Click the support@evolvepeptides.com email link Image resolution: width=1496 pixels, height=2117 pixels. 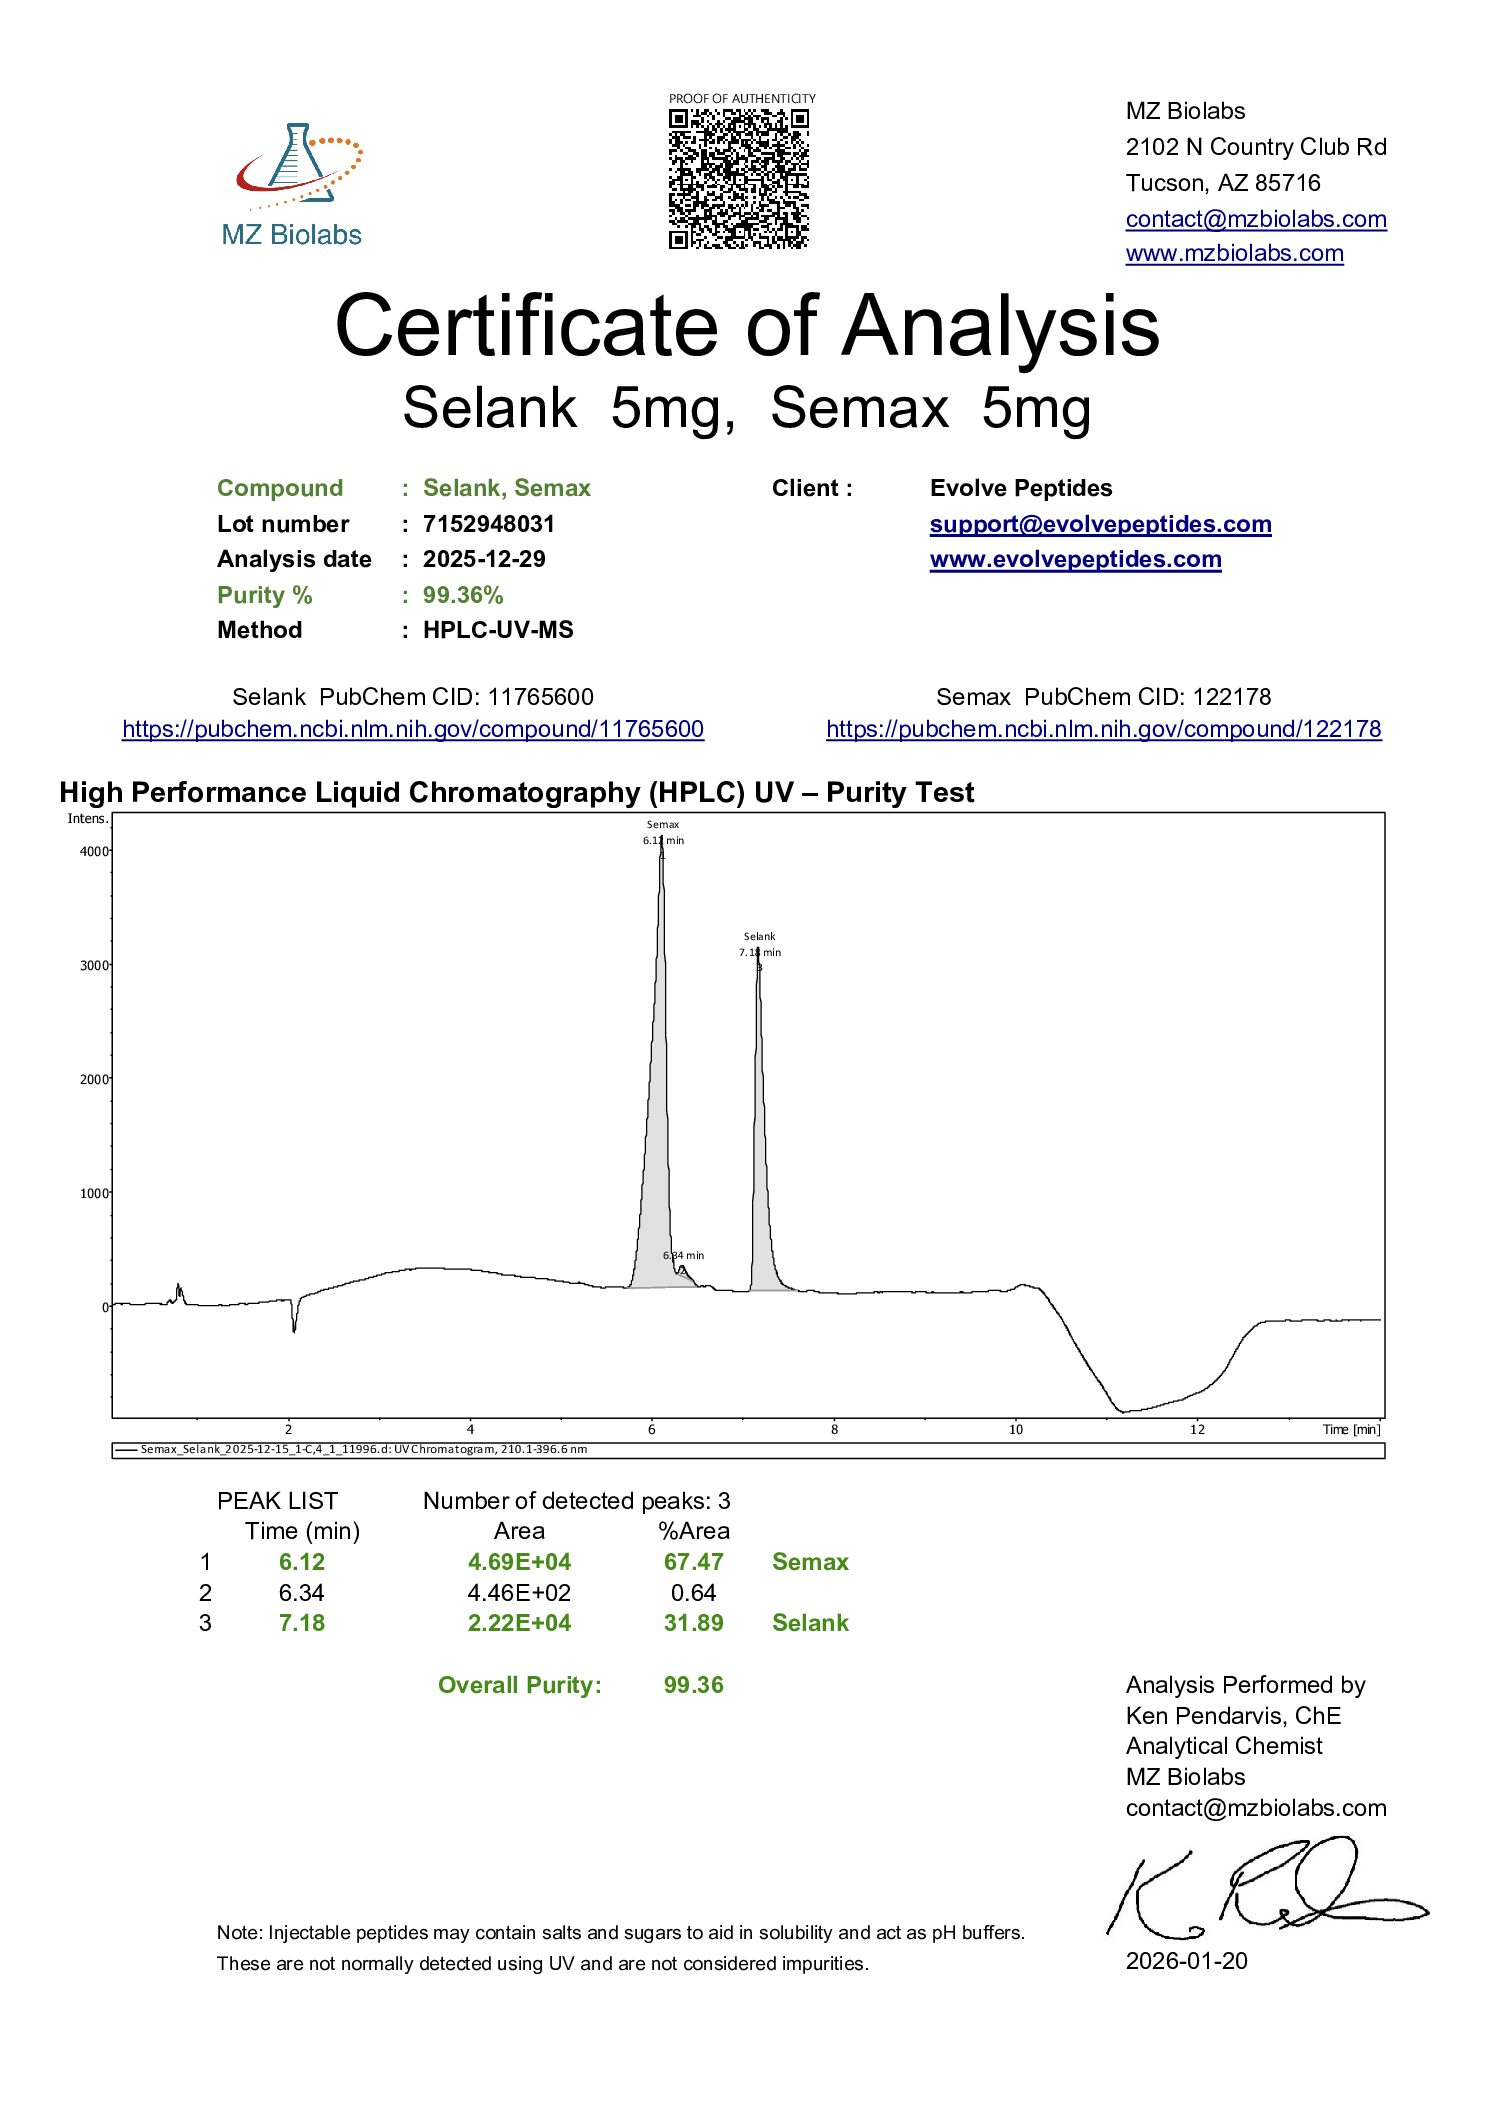pyautogui.click(x=1100, y=524)
